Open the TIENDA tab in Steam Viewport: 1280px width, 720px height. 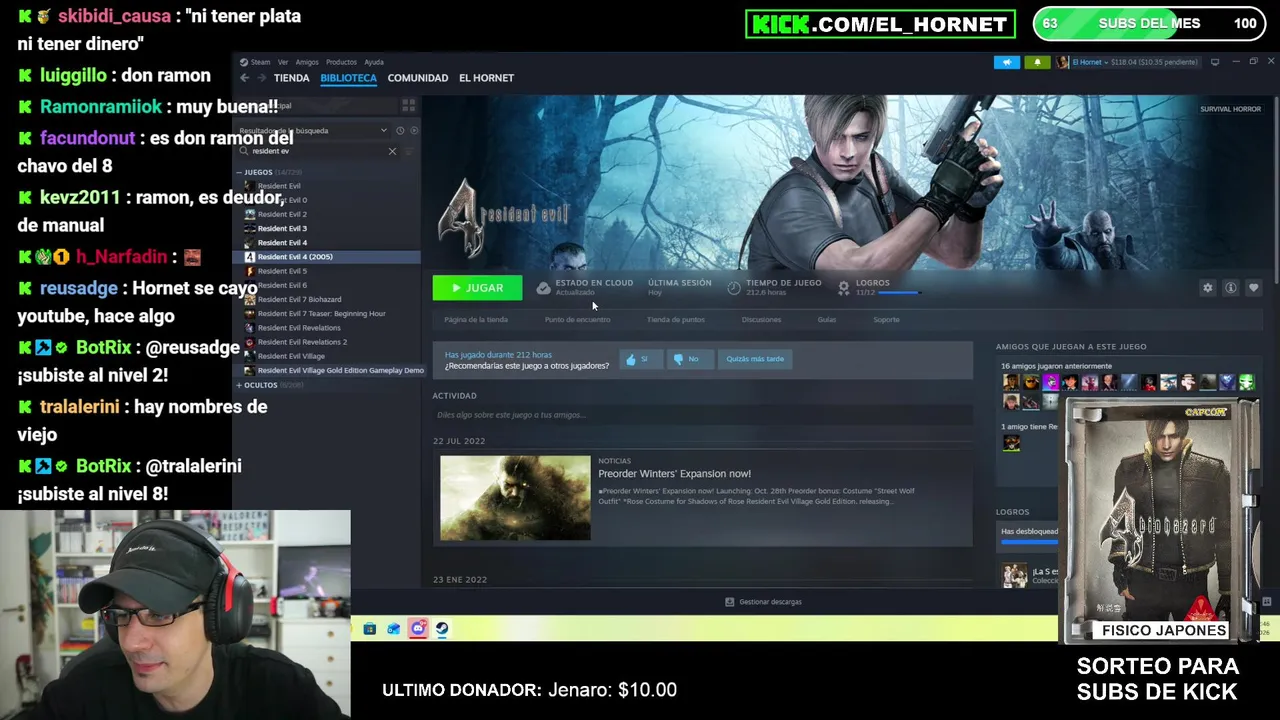[291, 78]
